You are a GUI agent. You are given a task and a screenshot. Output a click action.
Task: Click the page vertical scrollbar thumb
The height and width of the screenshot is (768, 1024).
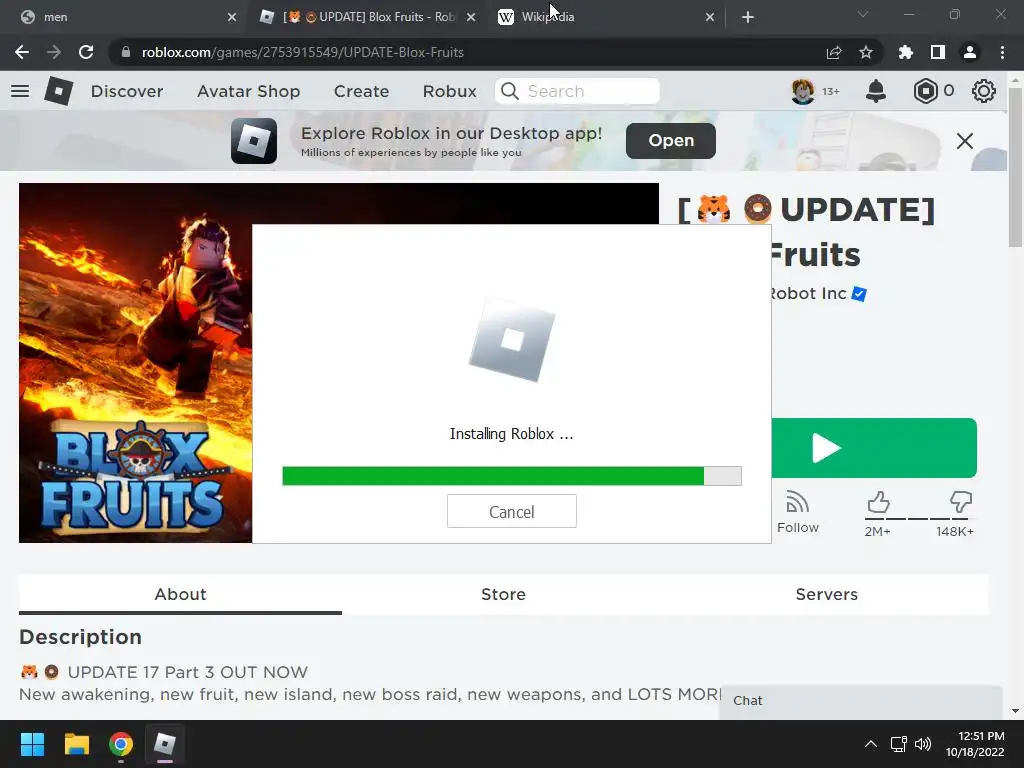1015,167
